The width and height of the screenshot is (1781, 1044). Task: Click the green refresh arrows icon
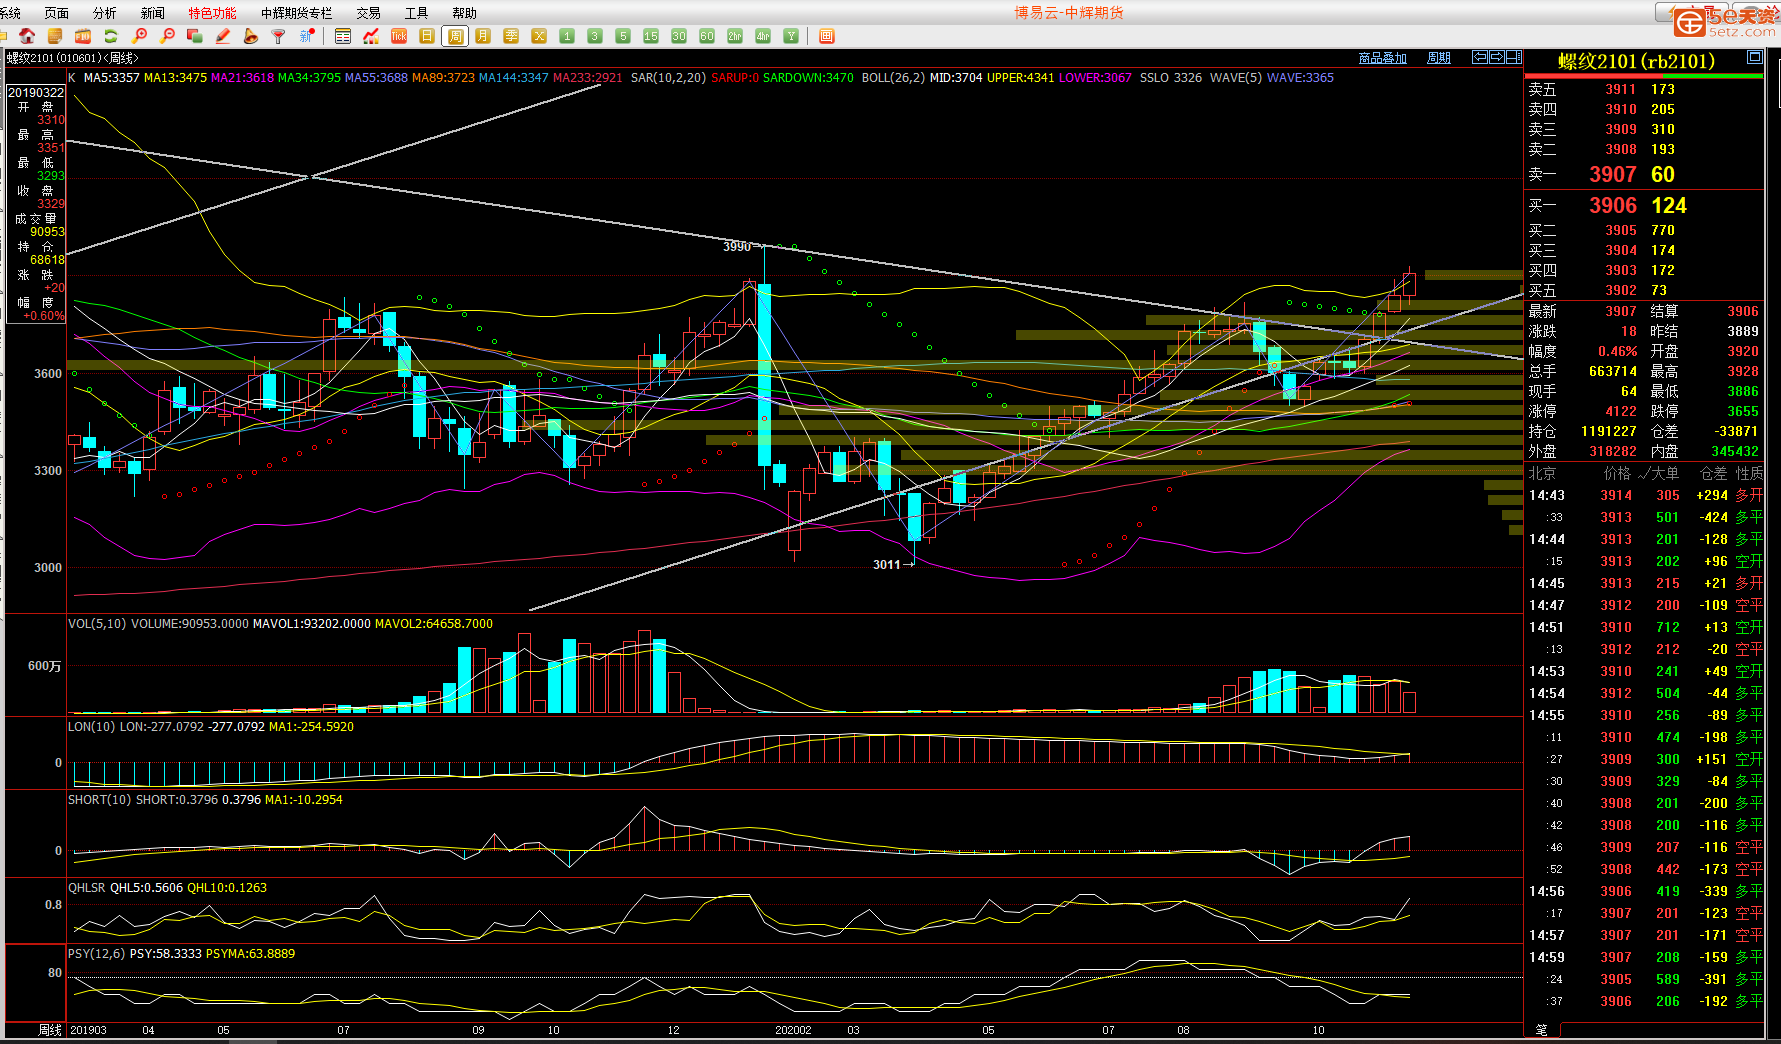(x=111, y=36)
